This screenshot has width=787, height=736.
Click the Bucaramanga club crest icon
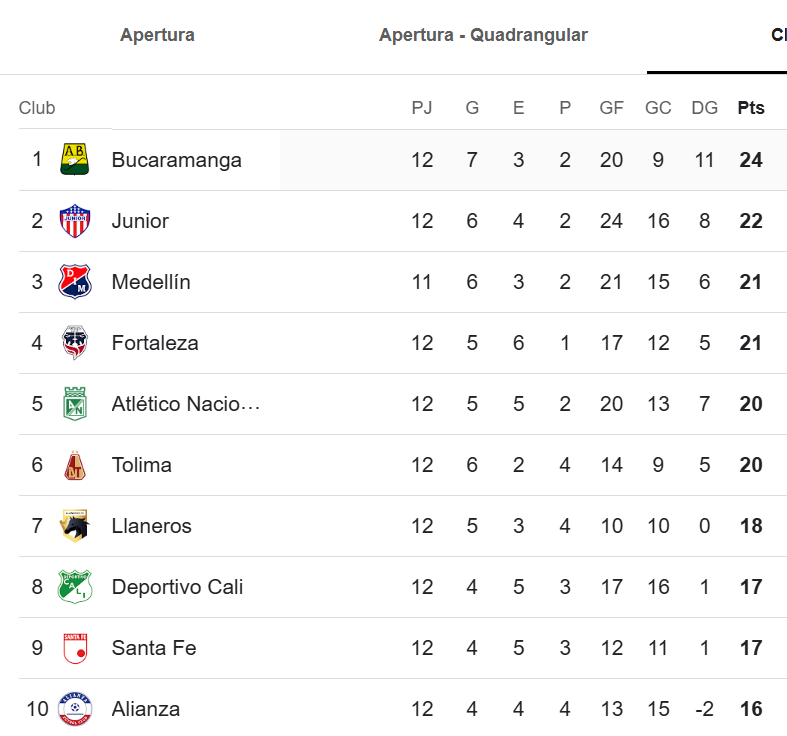75,160
